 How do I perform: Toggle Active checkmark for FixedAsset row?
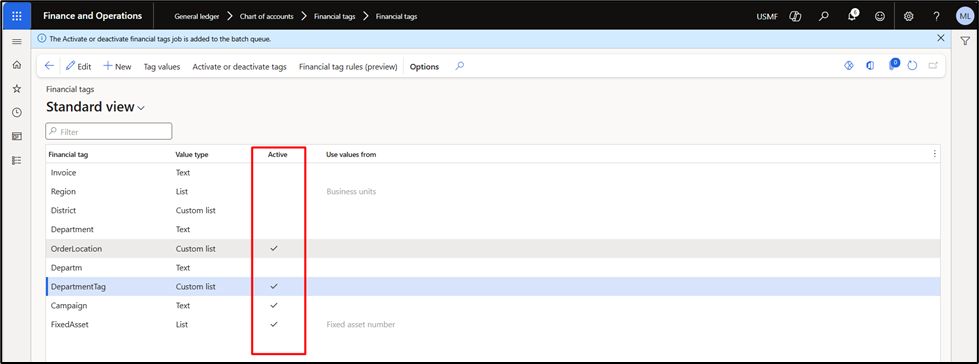coord(273,325)
